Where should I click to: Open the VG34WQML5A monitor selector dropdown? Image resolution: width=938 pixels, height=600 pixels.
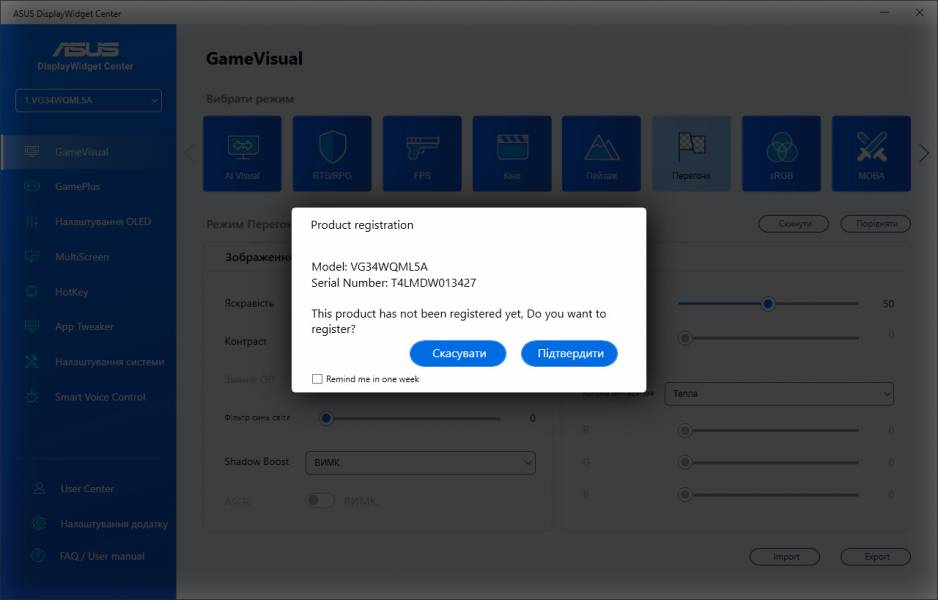(88, 100)
